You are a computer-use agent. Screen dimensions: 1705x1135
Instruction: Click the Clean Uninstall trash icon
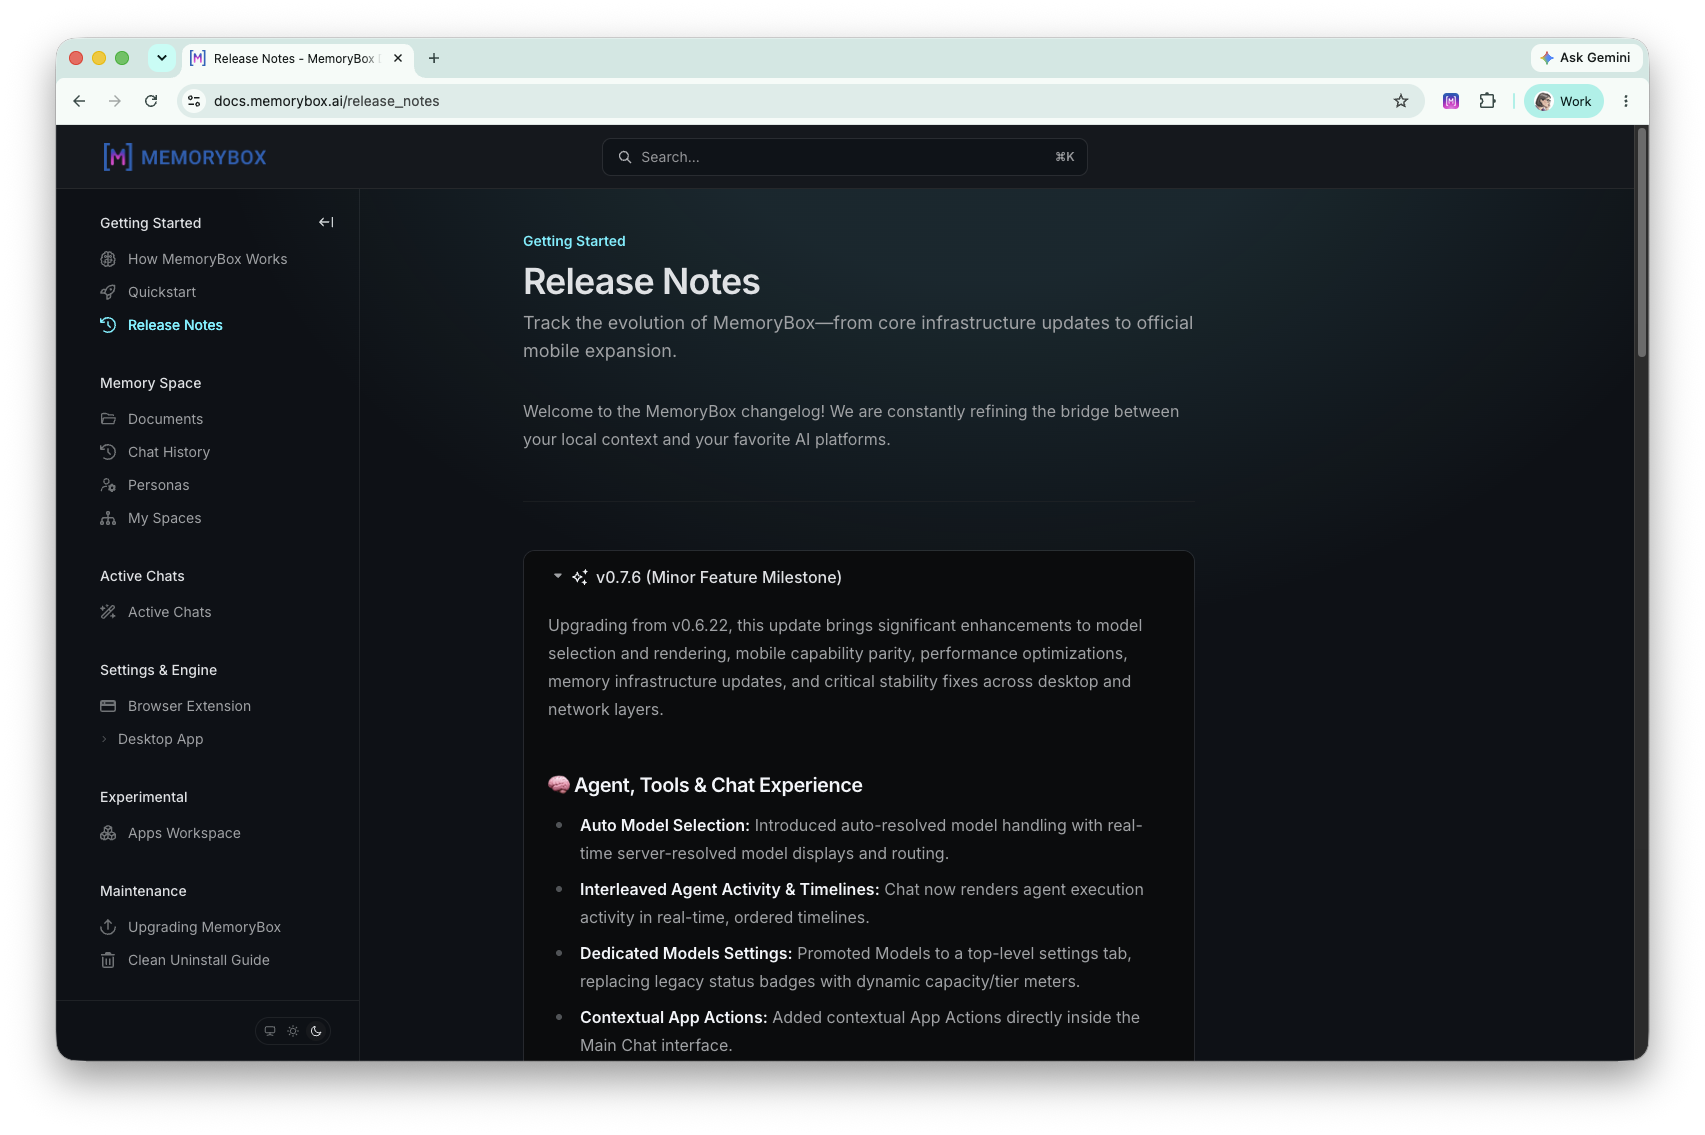108,960
